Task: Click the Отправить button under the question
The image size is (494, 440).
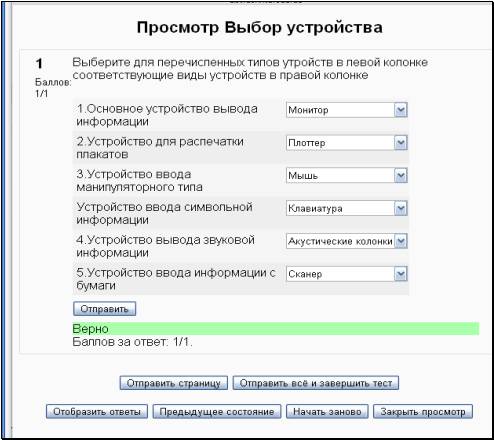Action: click(105, 309)
